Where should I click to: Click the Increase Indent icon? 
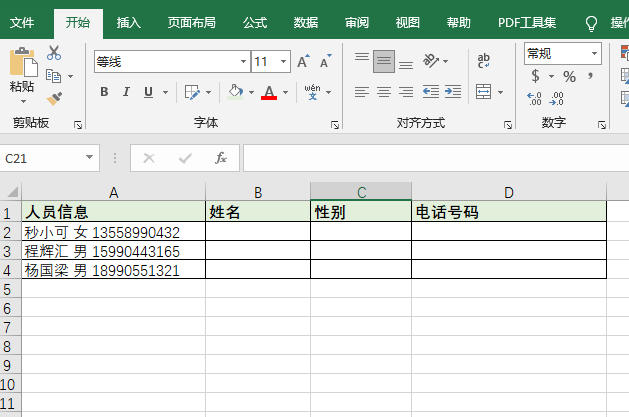coord(453,92)
